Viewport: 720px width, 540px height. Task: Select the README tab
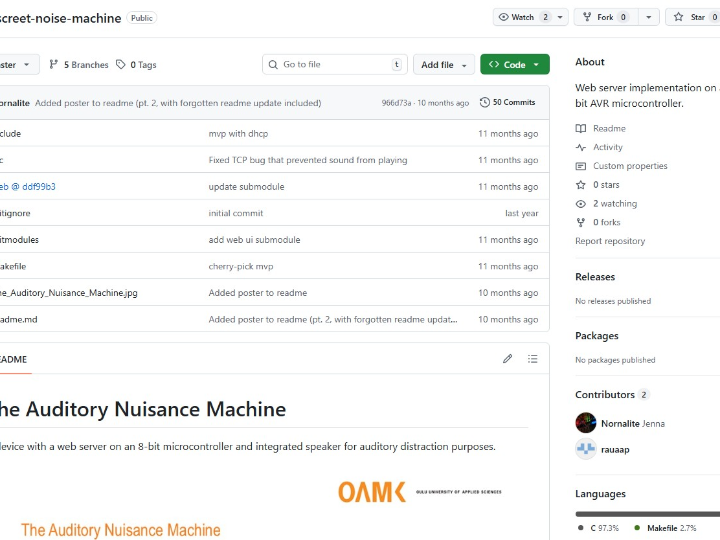pyautogui.click(x=14, y=359)
